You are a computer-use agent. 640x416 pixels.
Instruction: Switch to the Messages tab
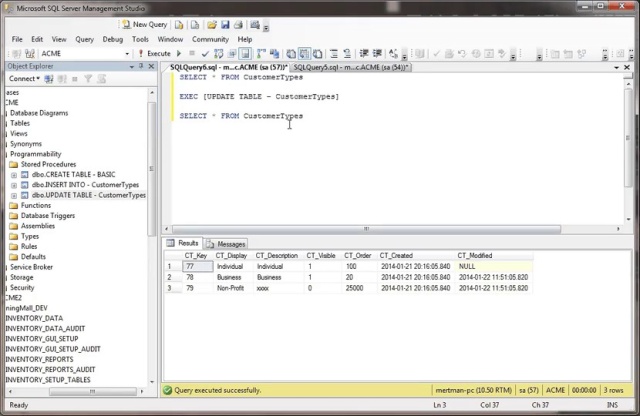226,243
